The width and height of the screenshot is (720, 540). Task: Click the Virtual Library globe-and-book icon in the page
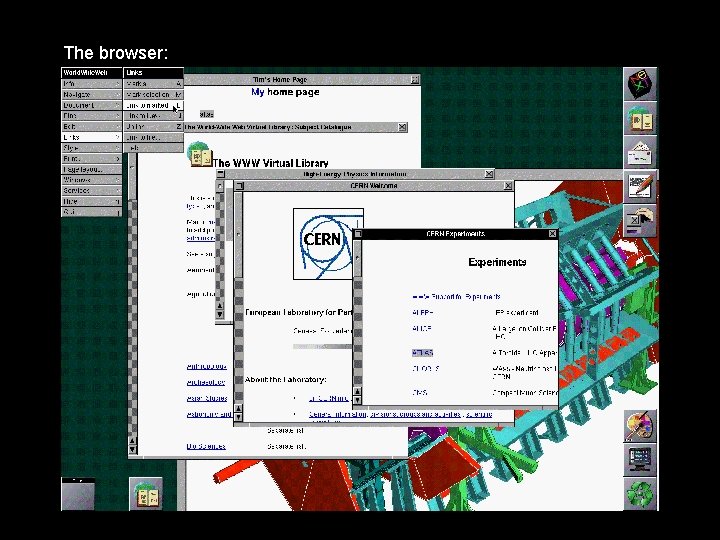click(199, 155)
